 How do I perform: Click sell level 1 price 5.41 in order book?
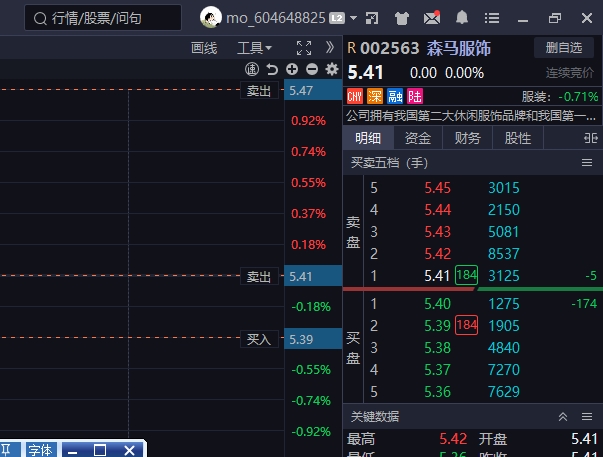click(437, 276)
